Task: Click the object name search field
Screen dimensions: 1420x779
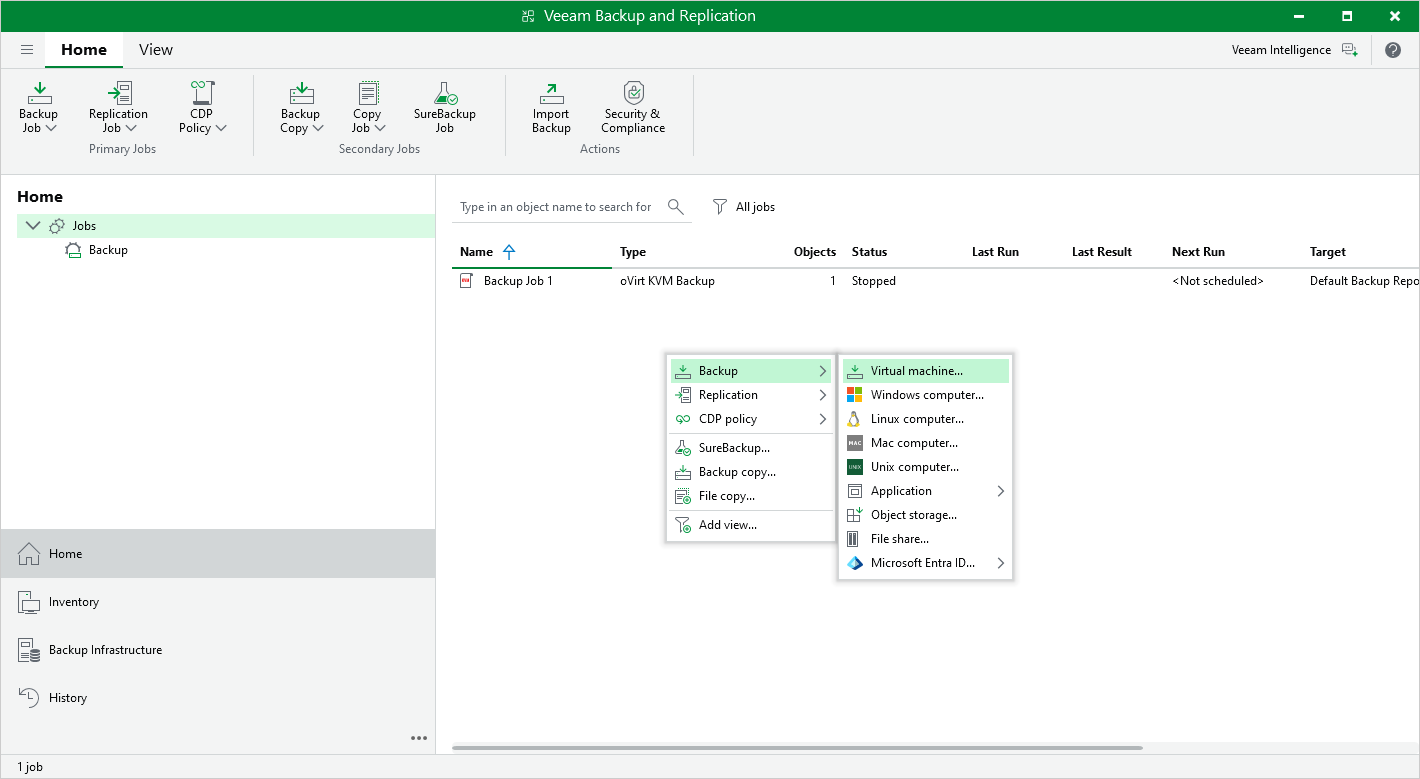Action: [556, 207]
